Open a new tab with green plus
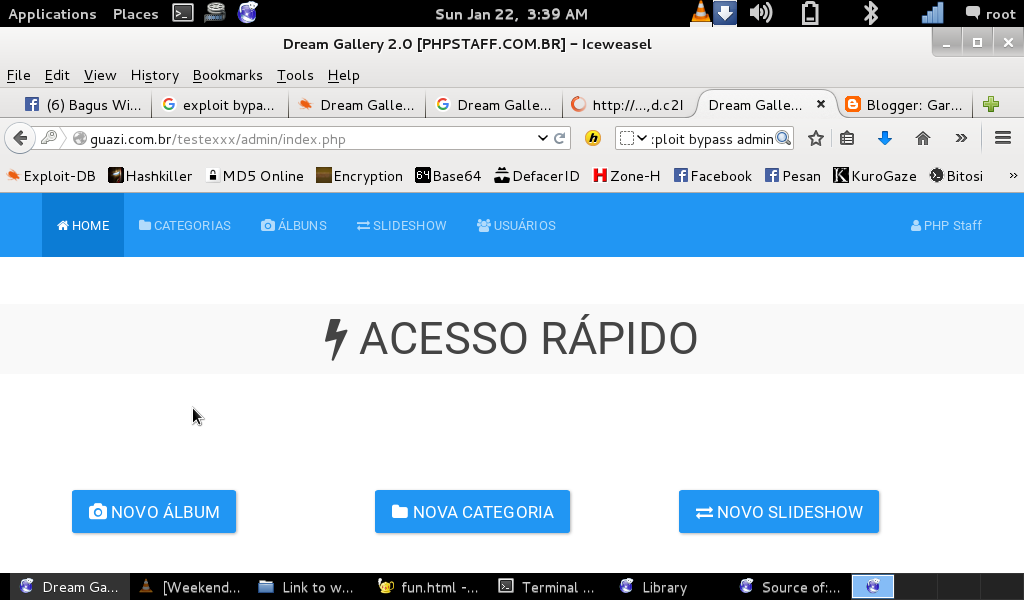 pos(991,104)
